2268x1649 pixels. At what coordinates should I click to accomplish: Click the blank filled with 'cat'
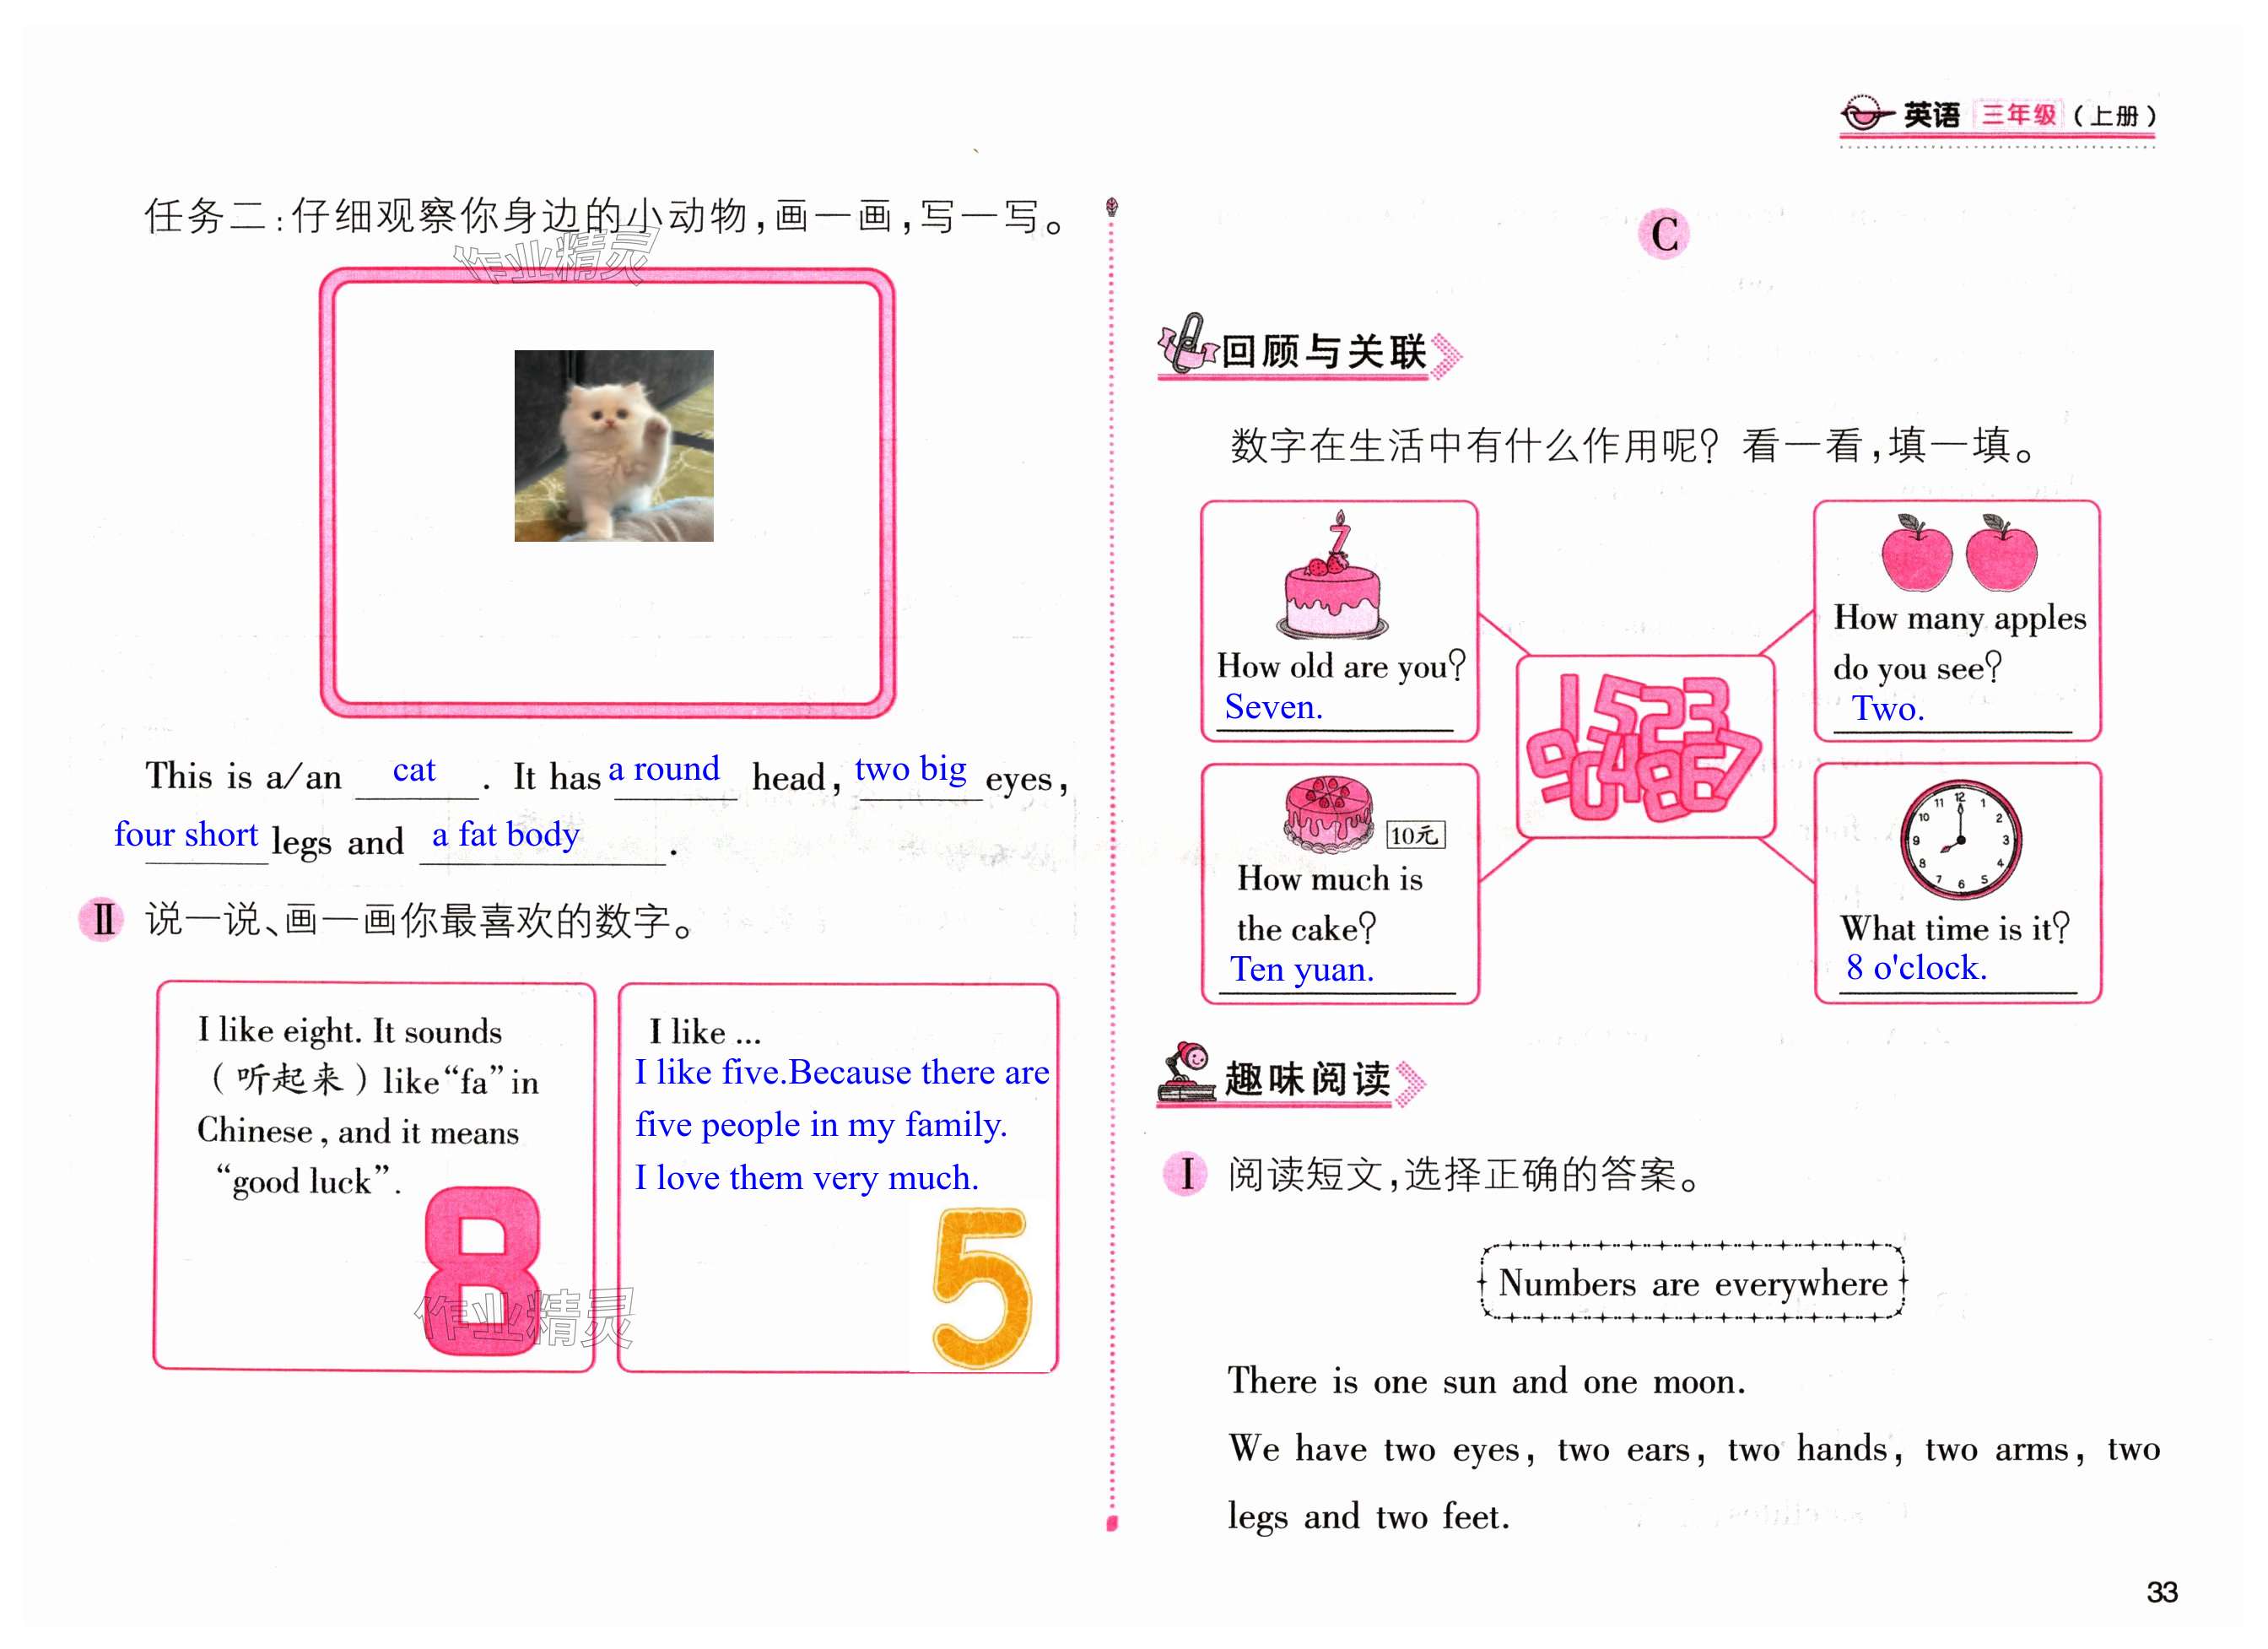tap(414, 771)
